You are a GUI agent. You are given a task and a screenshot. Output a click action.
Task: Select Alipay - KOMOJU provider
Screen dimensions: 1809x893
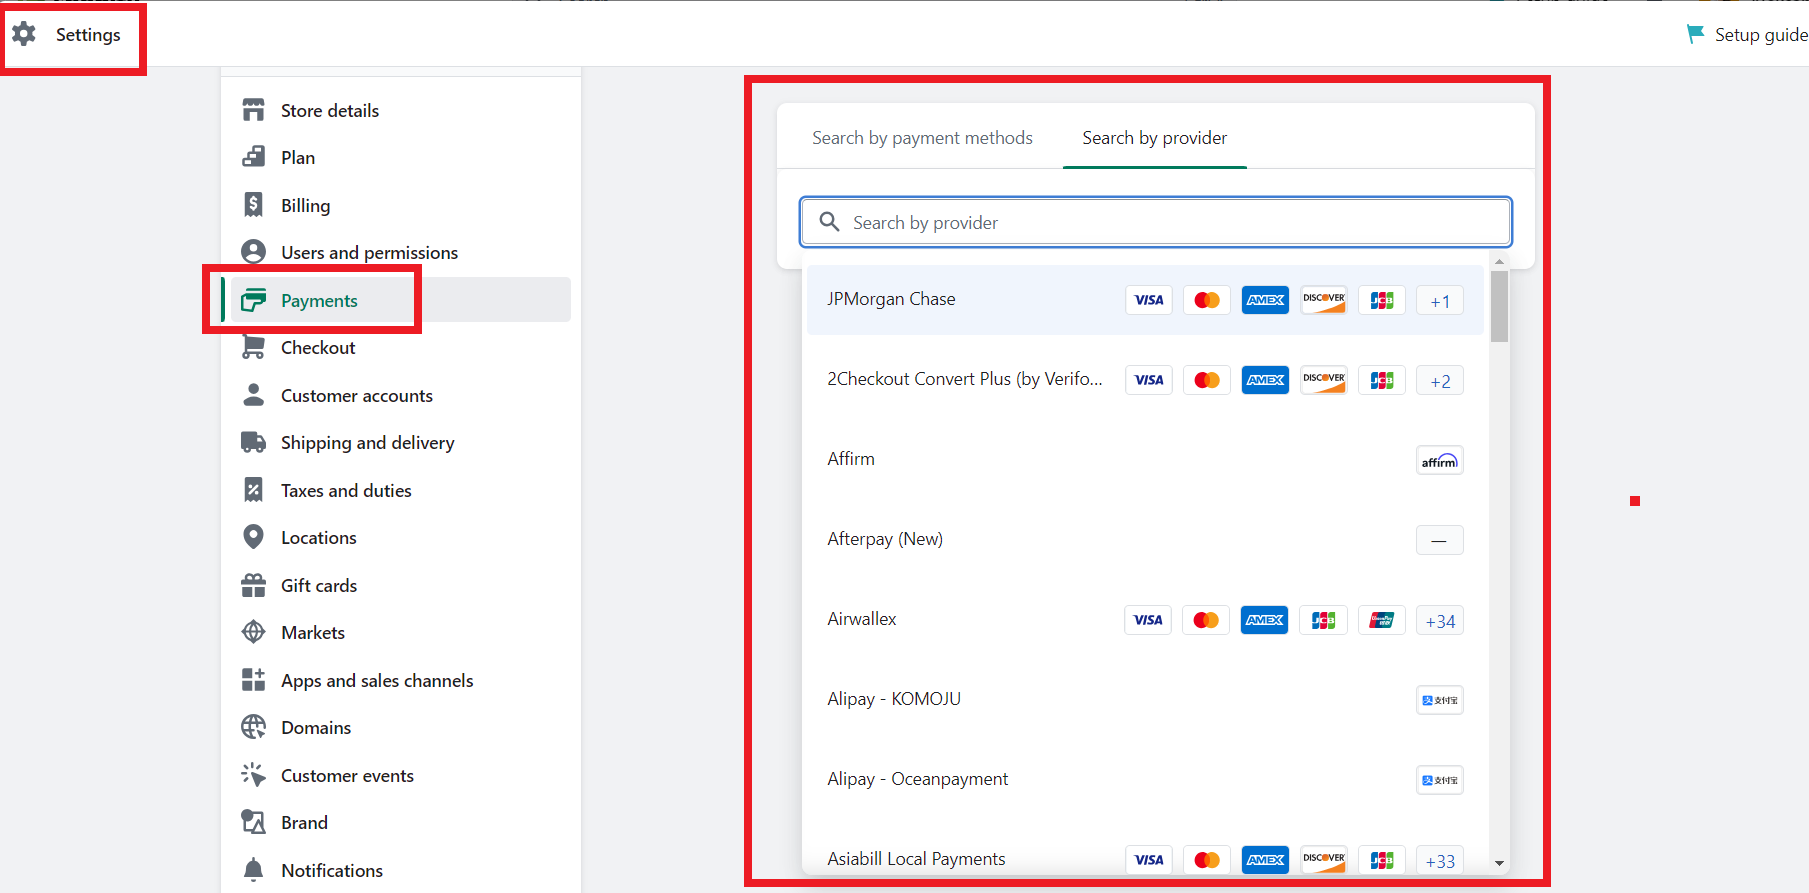(1145, 700)
